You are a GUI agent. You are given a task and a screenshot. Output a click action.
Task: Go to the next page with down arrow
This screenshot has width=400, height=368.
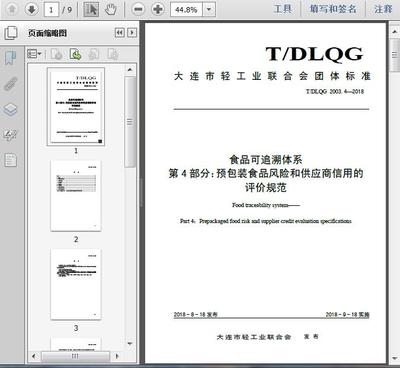32,9
